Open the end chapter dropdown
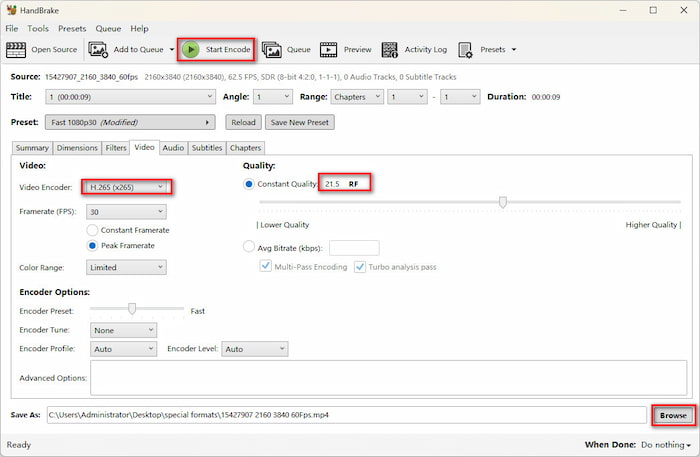The image size is (700, 457). pos(460,97)
